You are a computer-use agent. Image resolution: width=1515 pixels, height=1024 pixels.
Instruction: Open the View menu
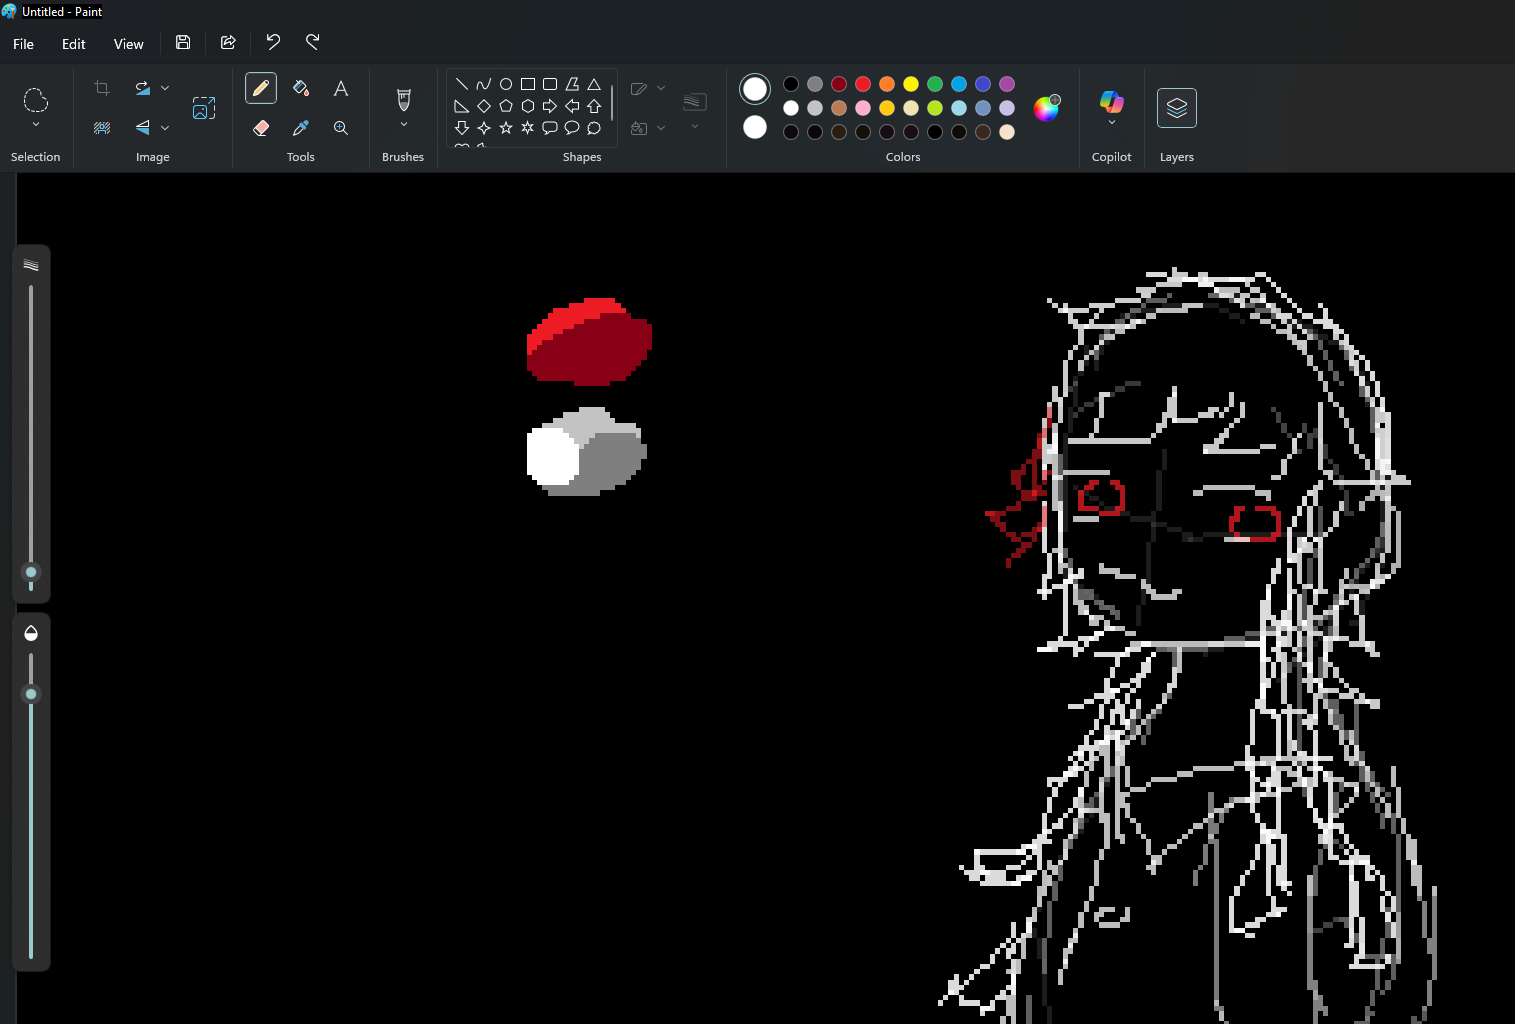tap(129, 44)
